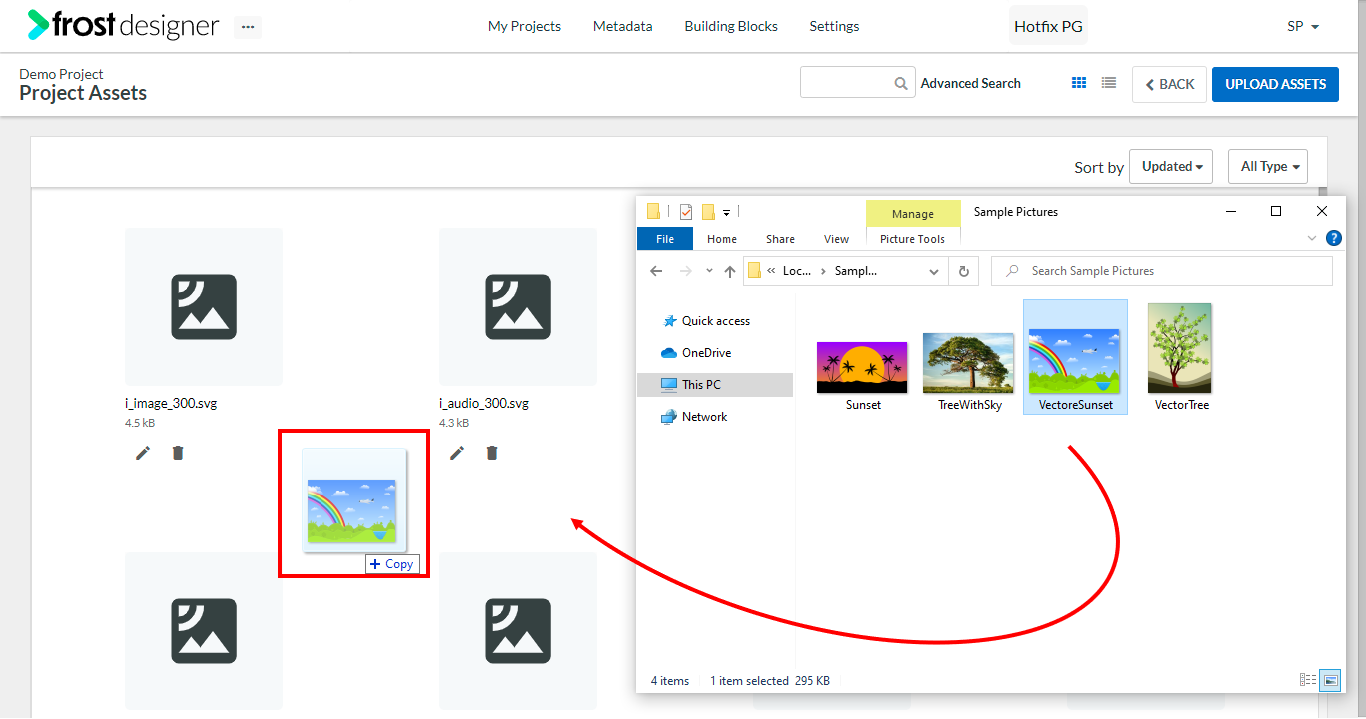Screen dimensions: 1366x719
Task: Click the Demo Project breadcrumb text
Action: click(x=61, y=74)
